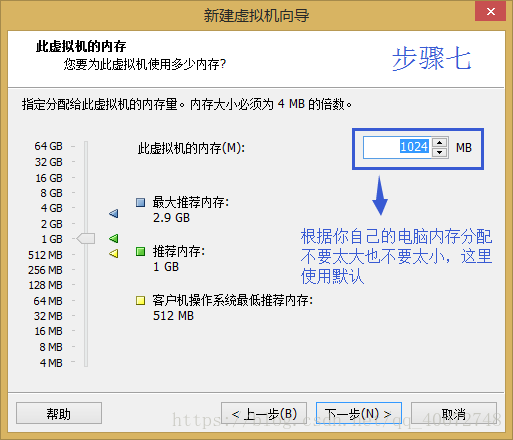Screen dimensions: 513x440
Task: Go back with the 上一步(B) button
Action: (264, 413)
